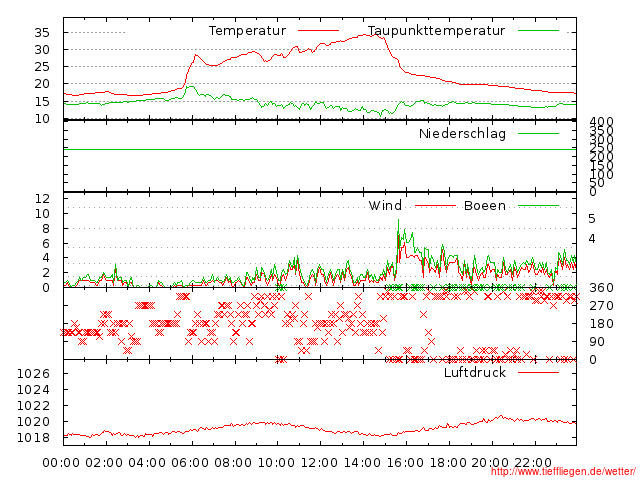Click the 35 temperature axis value
Image resolution: width=640 pixels, height=480 pixels.
[42, 33]
